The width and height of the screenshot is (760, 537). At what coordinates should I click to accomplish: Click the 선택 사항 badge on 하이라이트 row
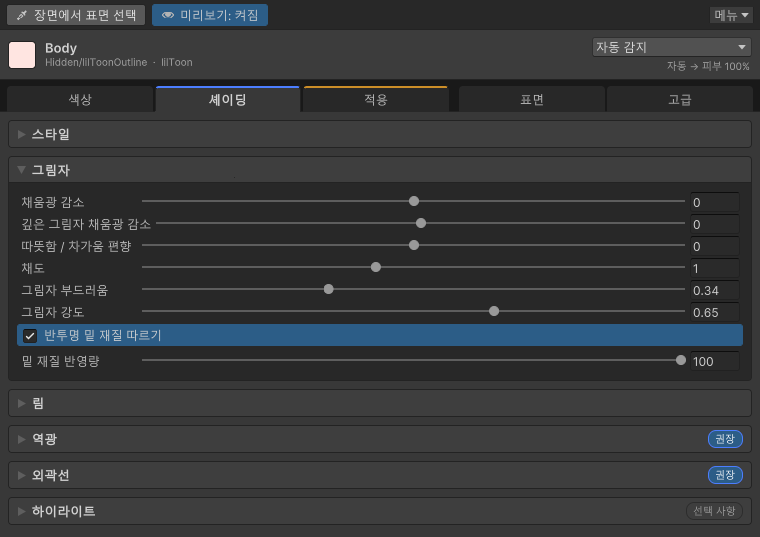click(714, 511)
